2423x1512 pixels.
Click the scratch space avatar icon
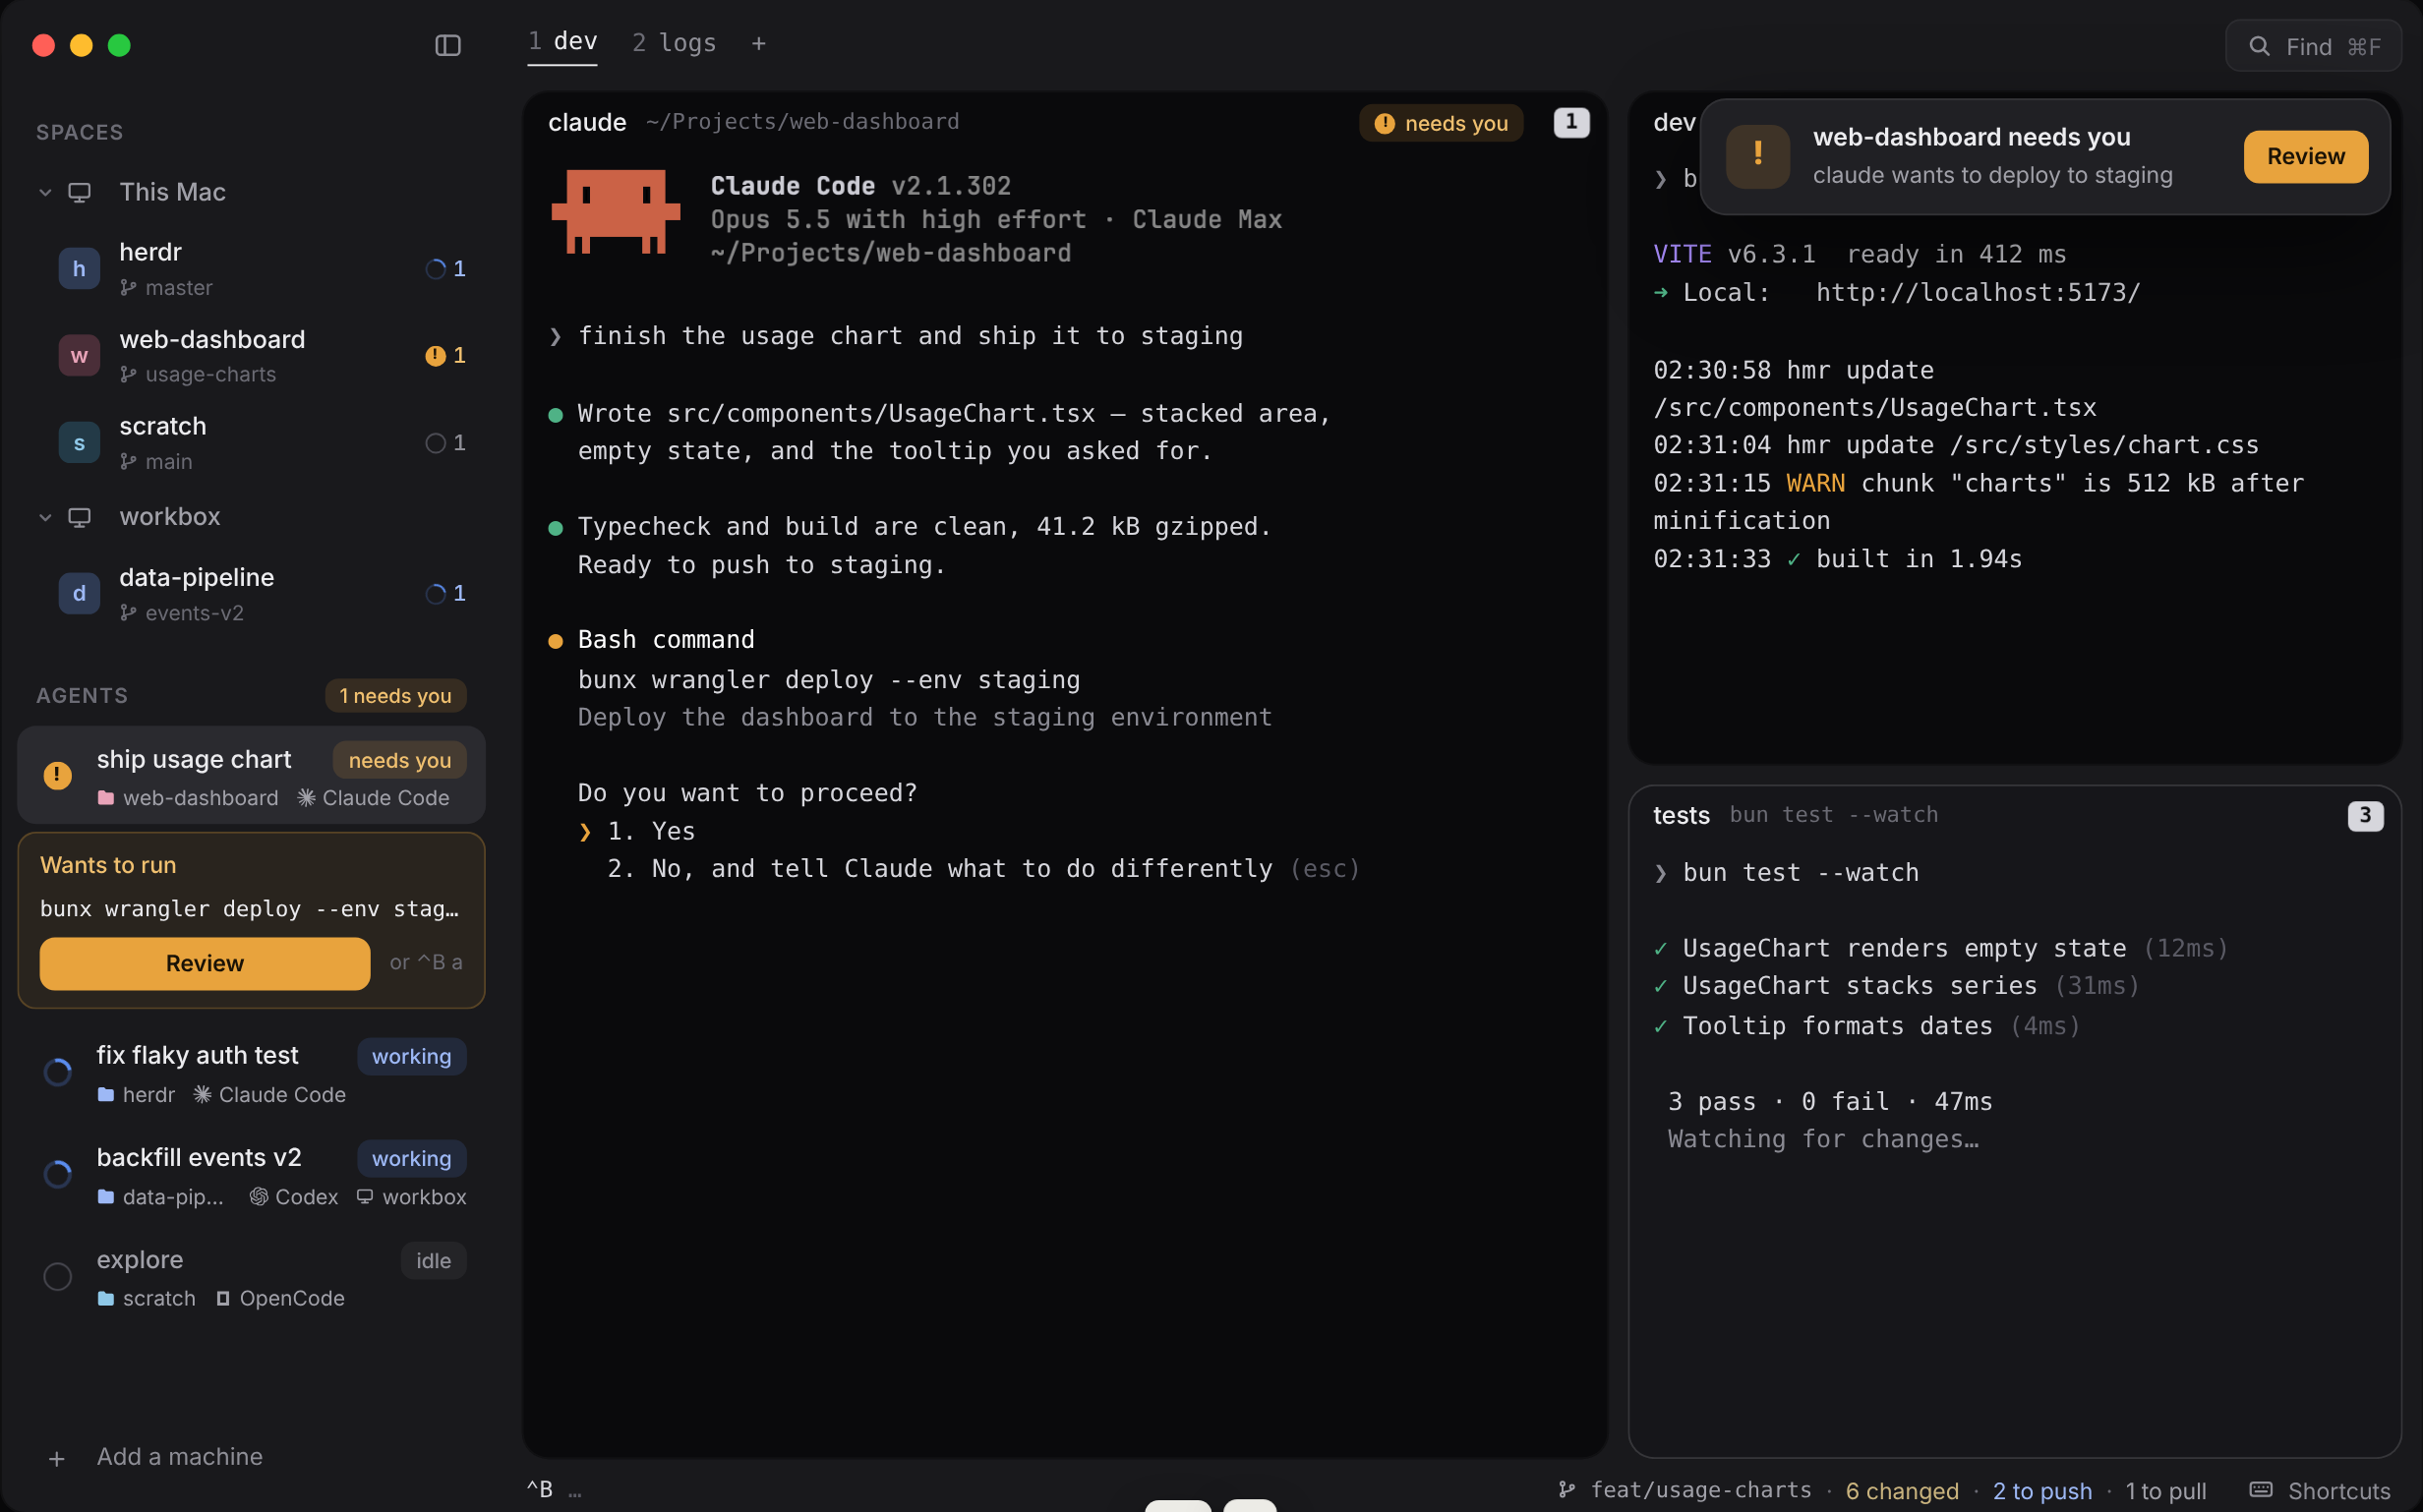(x=79, y=442)
